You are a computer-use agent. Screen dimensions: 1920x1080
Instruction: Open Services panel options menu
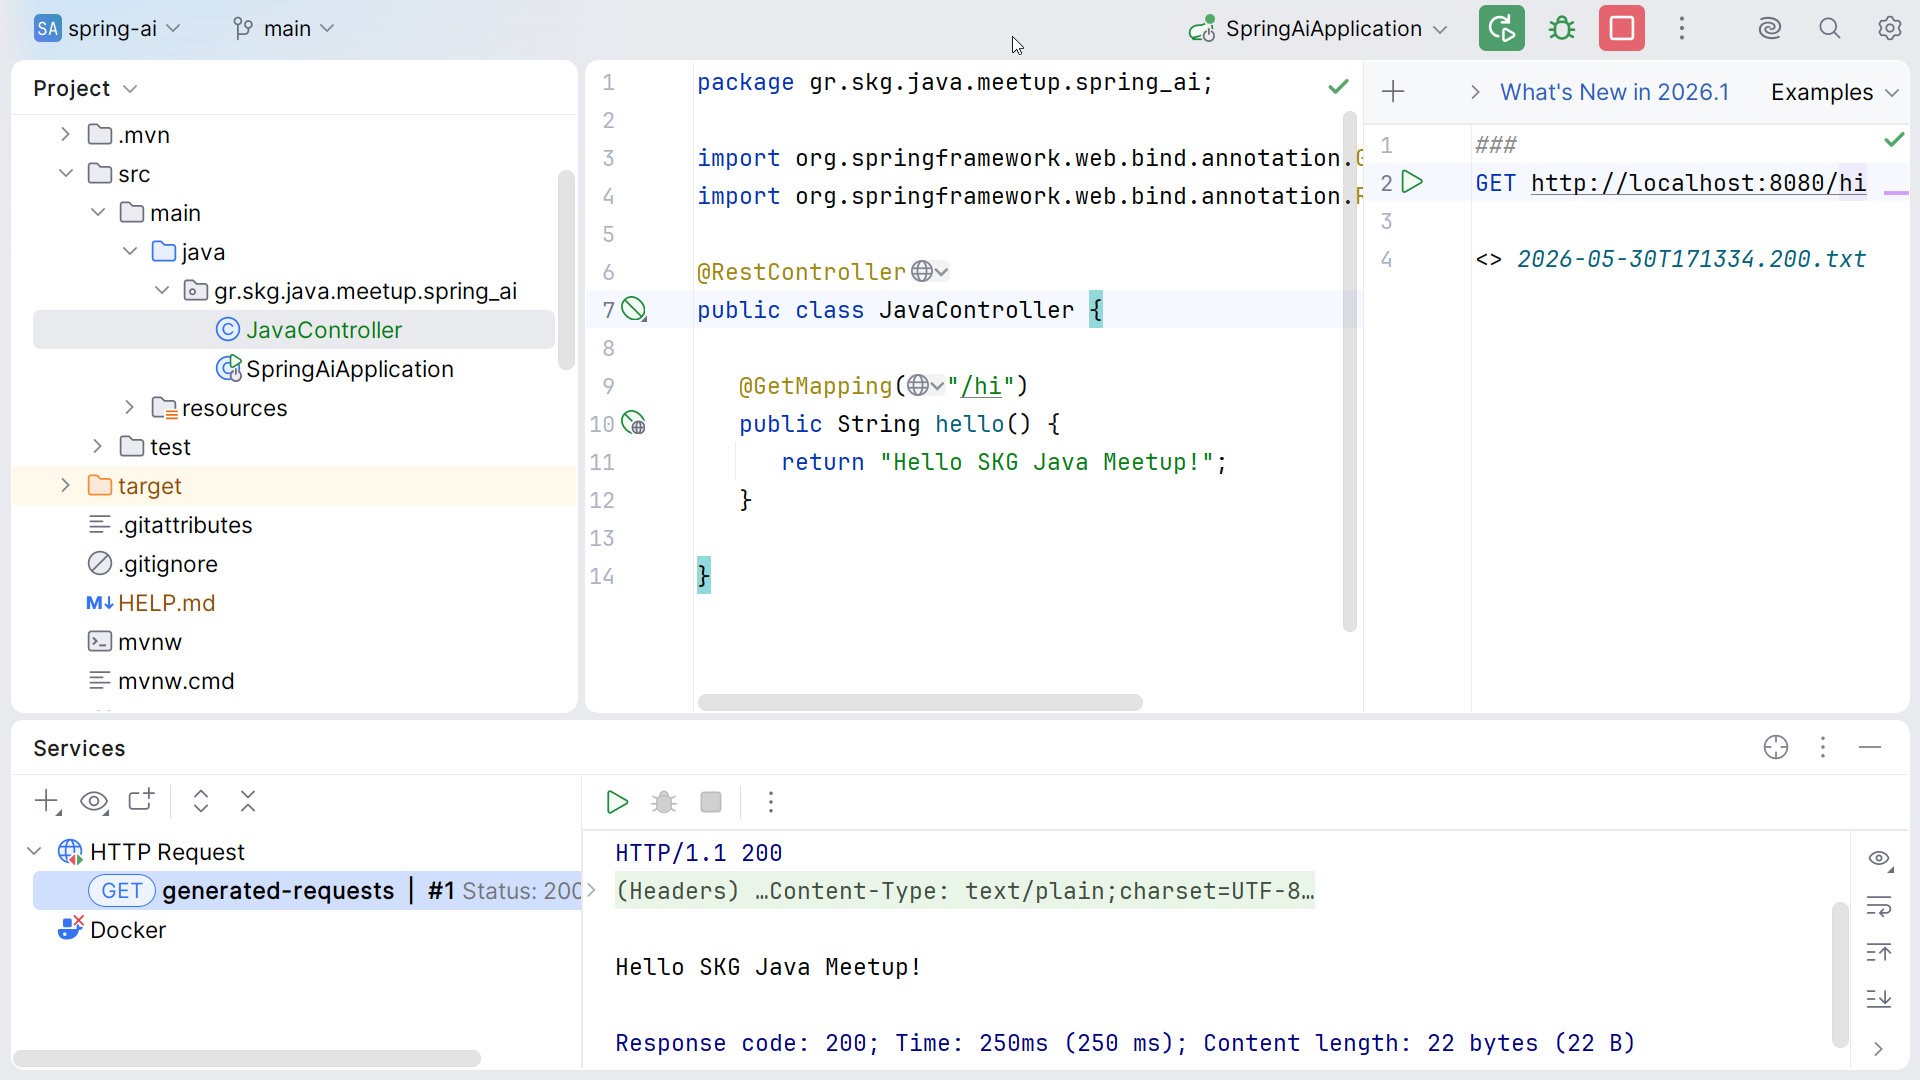click(1823, 747)
